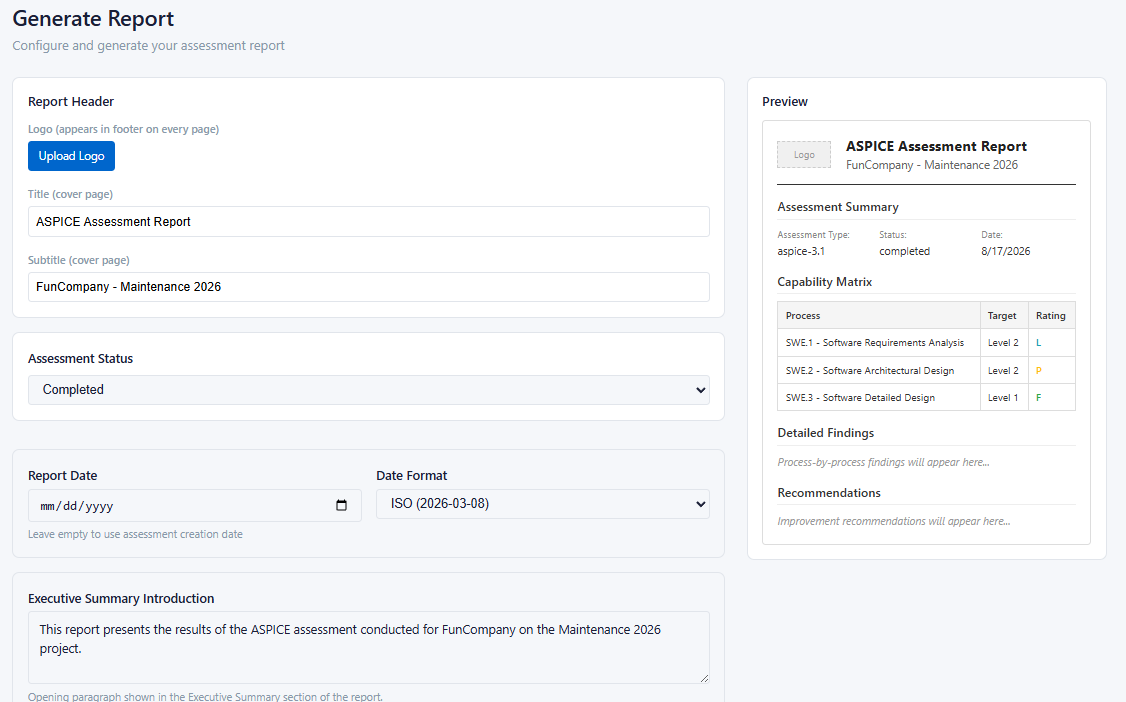This screenshot has width=1126, height=702.
Task: Click the 'Recommendations' heading in the preview
Action: point(829,493)
